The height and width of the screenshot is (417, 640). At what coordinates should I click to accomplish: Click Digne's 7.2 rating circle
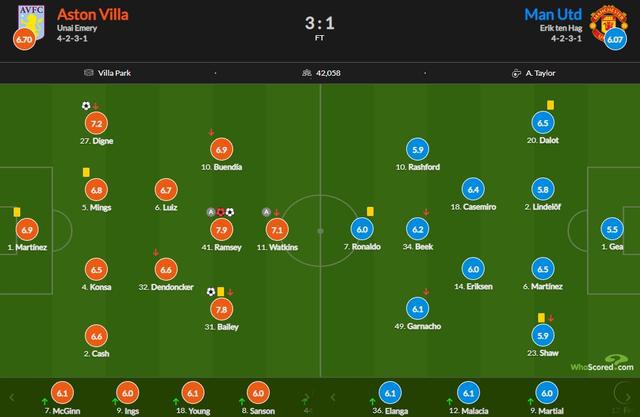[x=97, y=125]
